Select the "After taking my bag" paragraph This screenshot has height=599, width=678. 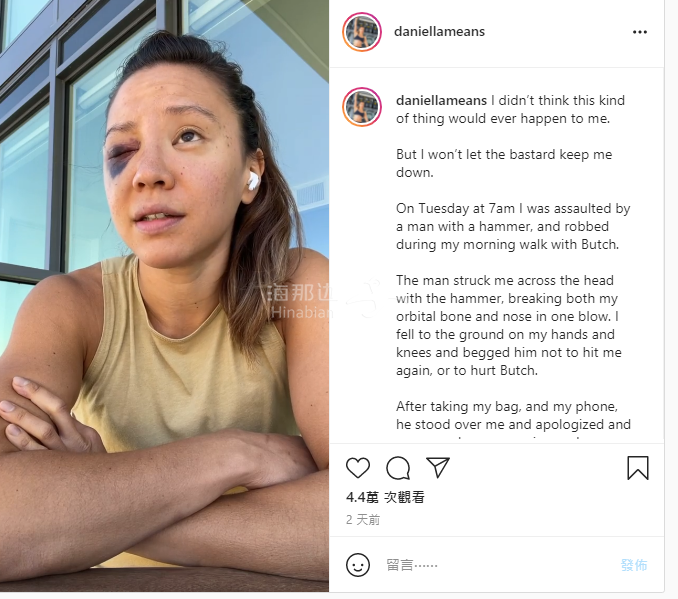coord(513,415)
